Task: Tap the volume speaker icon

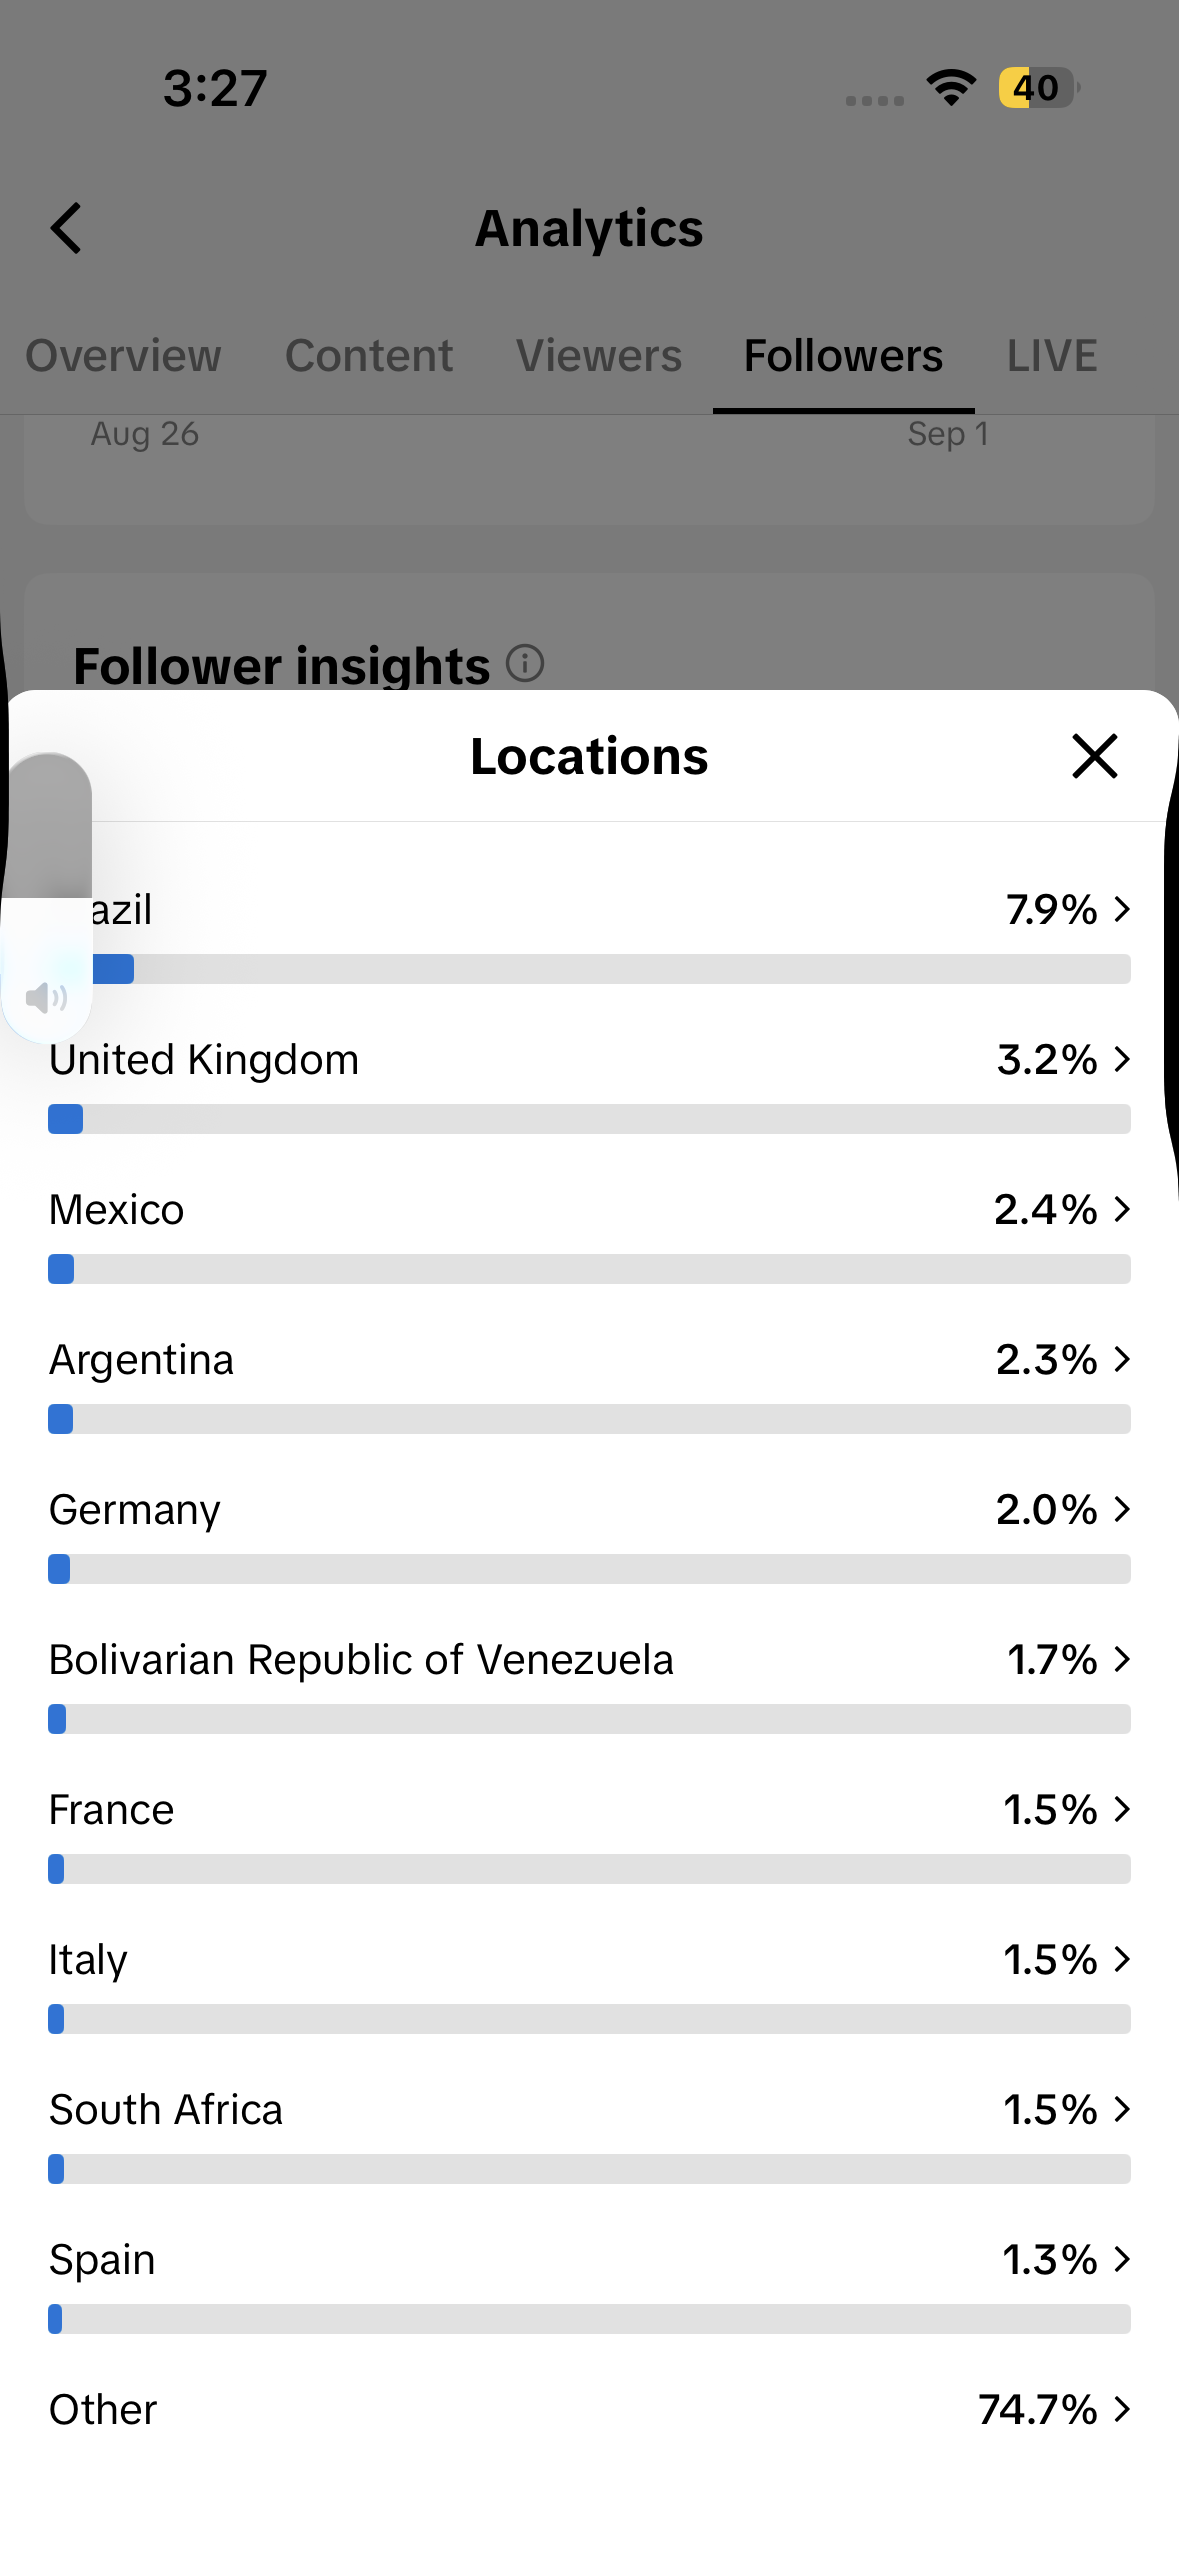Action: click(x=46, y=997)
